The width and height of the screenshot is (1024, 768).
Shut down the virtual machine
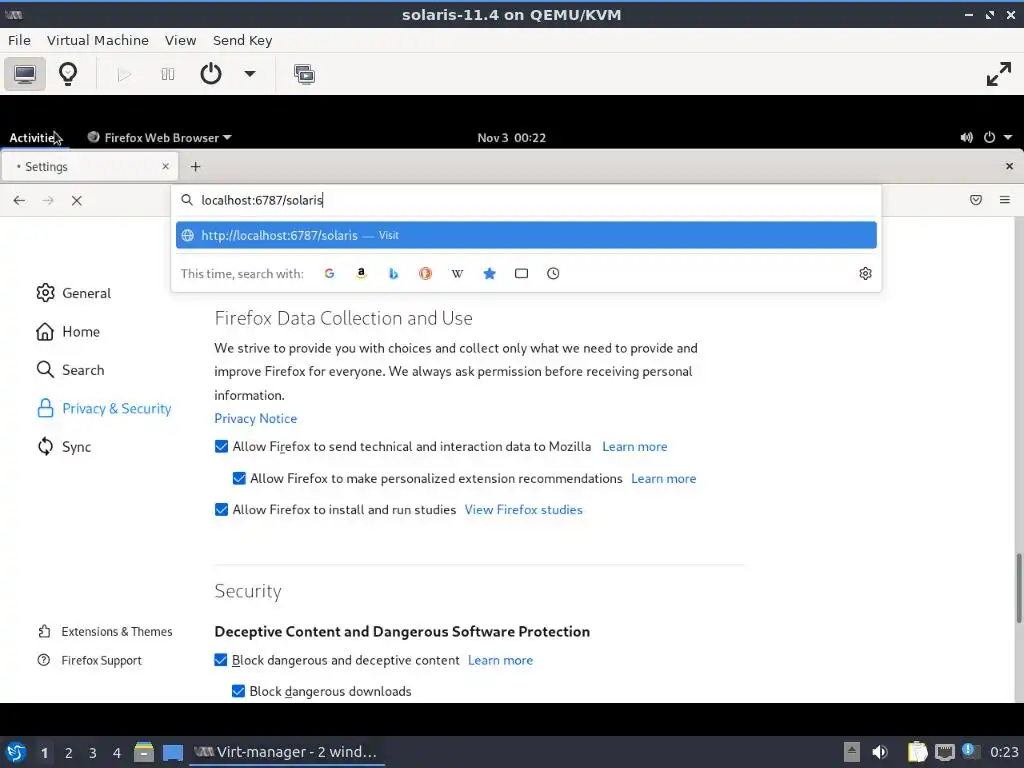pos(210,74)
